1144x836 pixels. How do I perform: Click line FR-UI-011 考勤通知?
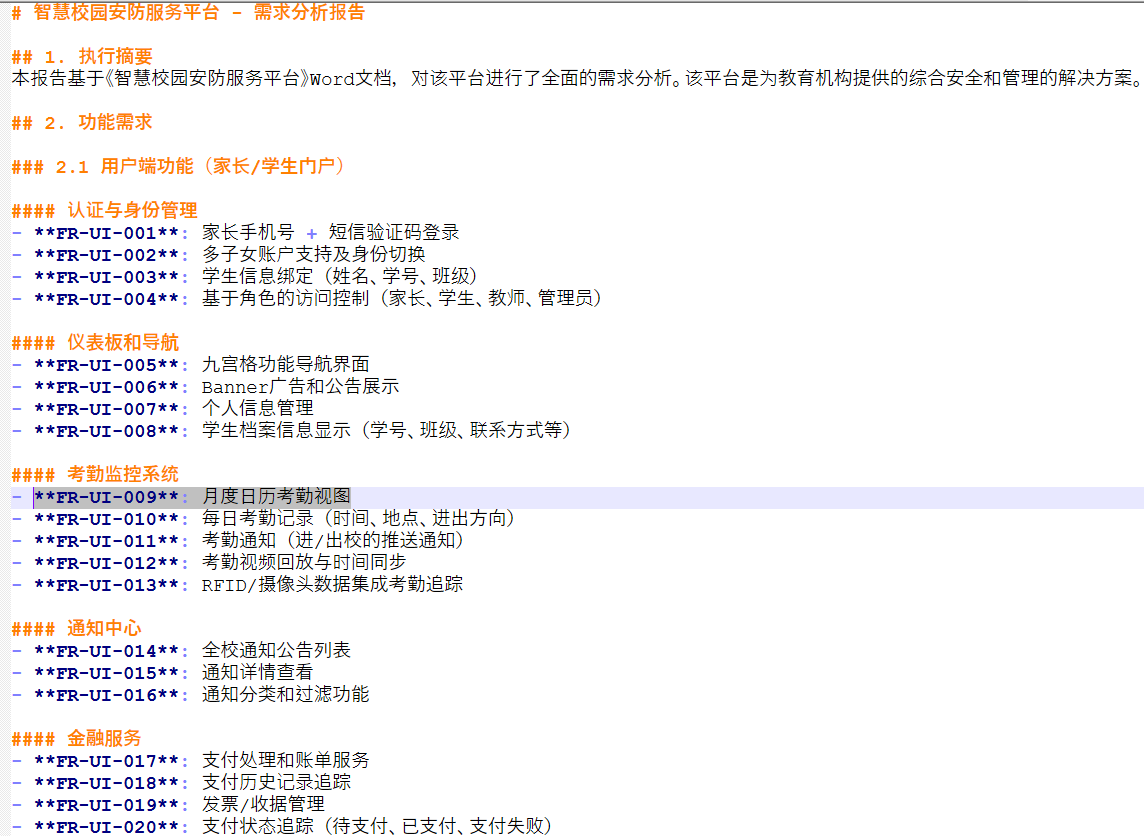click(239, 541)
